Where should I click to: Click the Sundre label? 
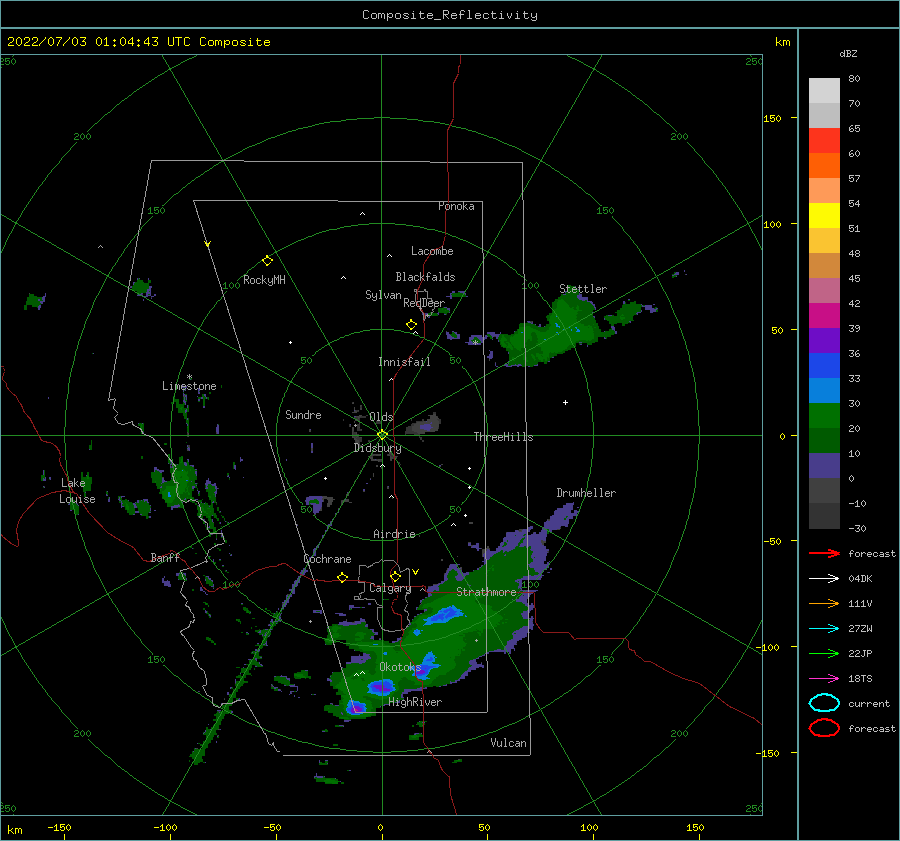(303, 415)
